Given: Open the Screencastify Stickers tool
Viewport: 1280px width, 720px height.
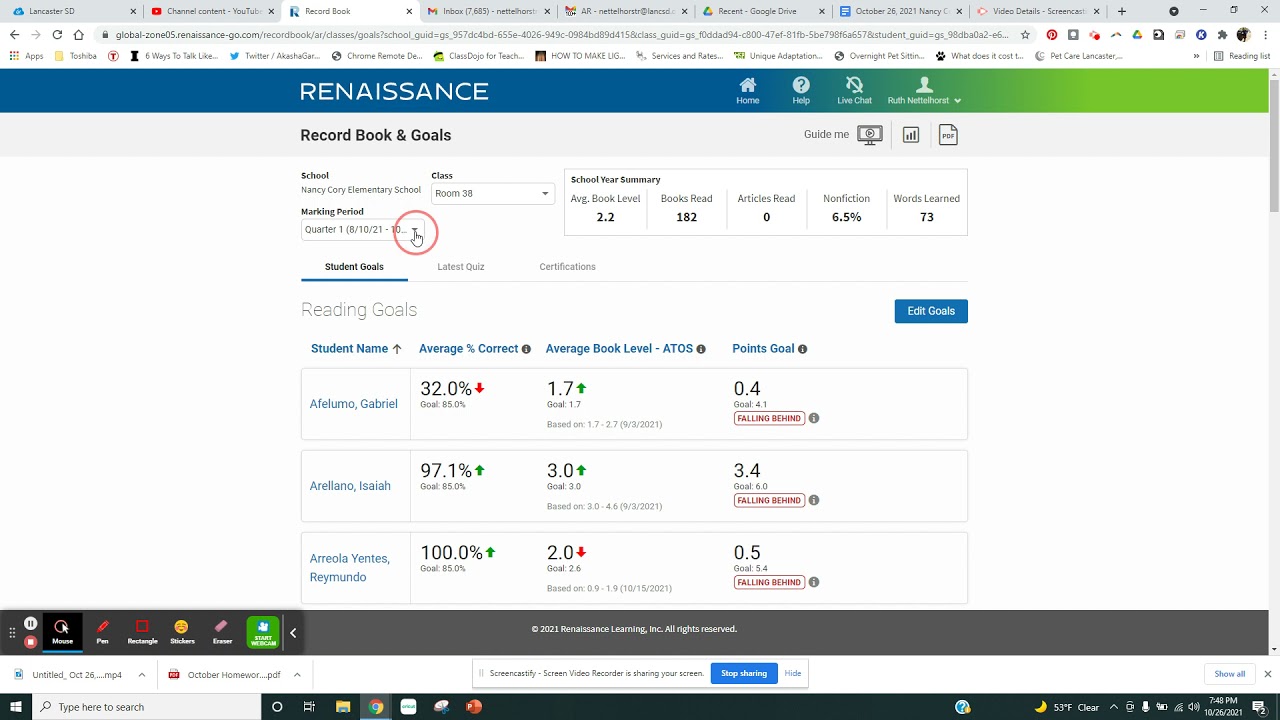Looking at the screenshot, I should tap(182, 632).
